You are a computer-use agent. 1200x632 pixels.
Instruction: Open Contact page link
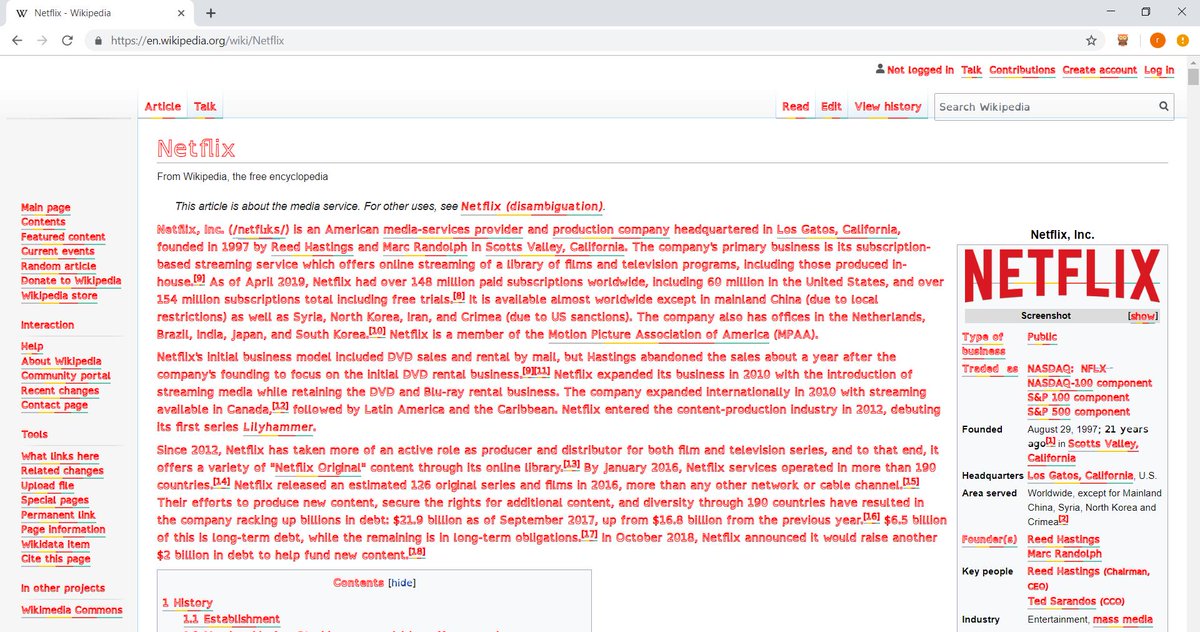point(54,406)
